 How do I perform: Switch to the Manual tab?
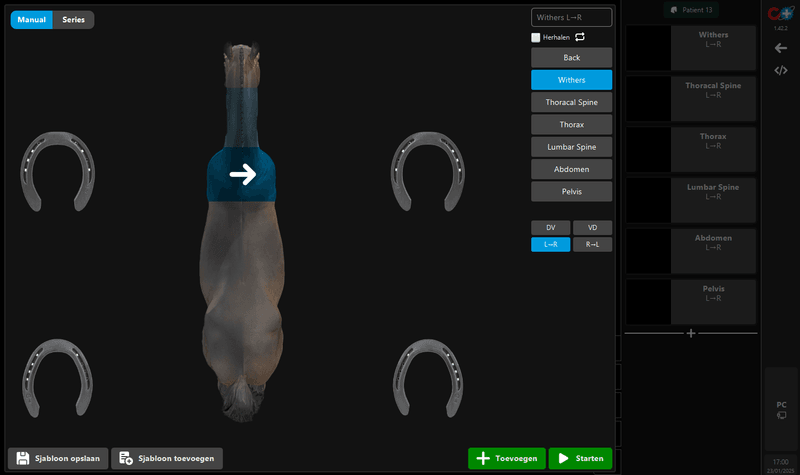31,19
